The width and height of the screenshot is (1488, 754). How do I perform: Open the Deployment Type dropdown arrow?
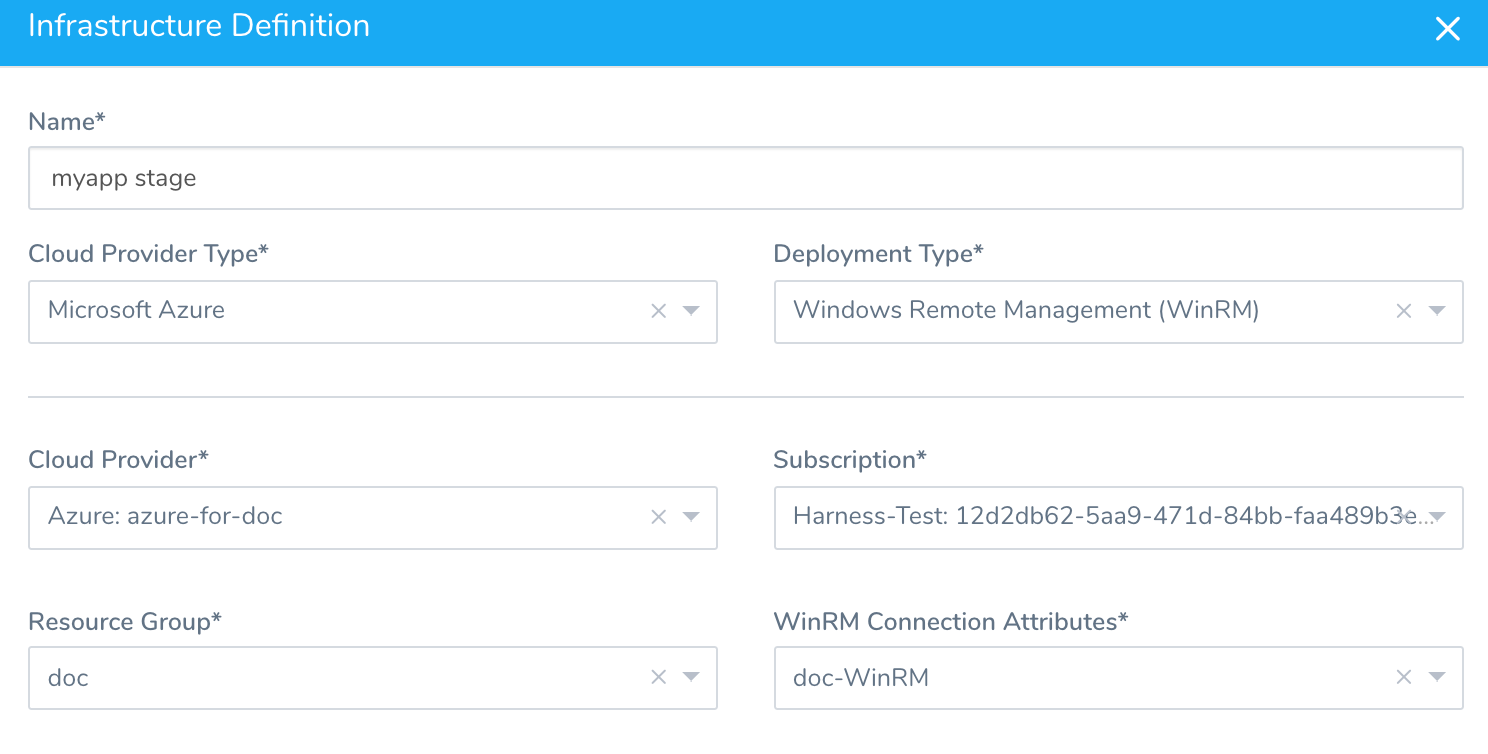click(1437, 311)
